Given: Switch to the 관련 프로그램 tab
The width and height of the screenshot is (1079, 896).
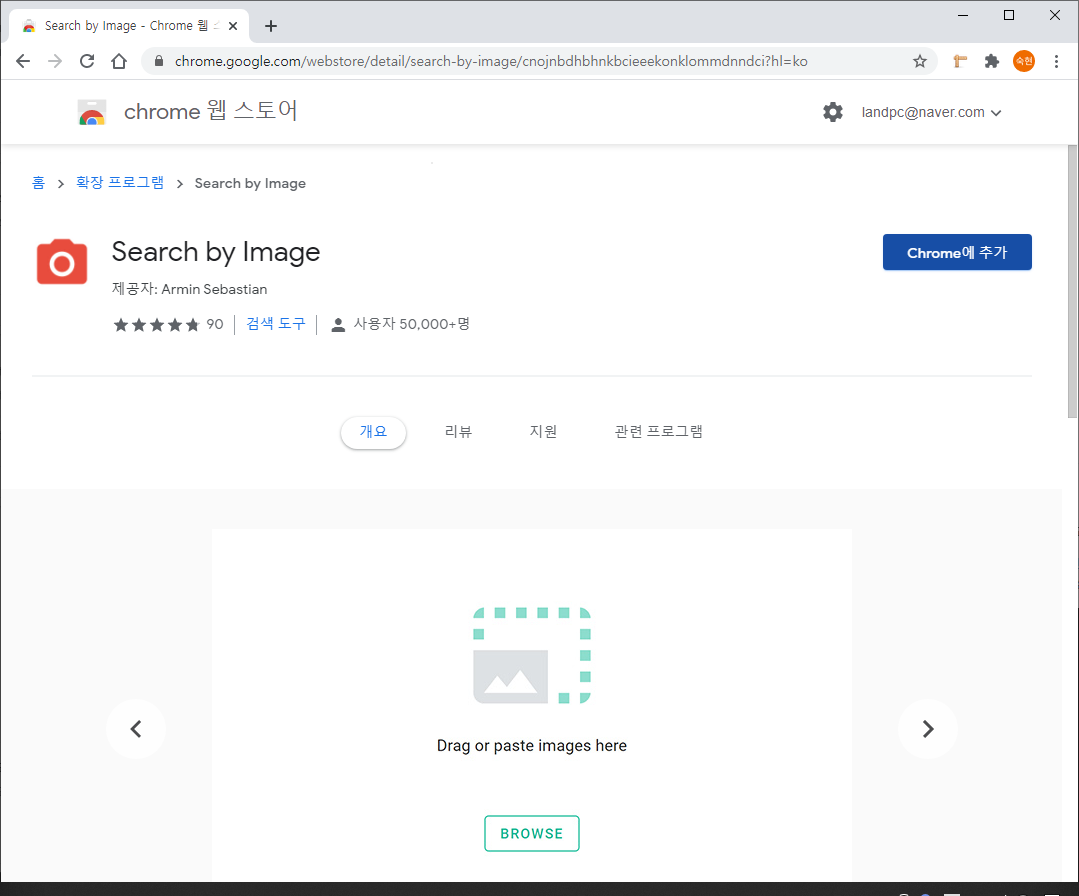Looking at the screenshot, I should tap(659, 431).
